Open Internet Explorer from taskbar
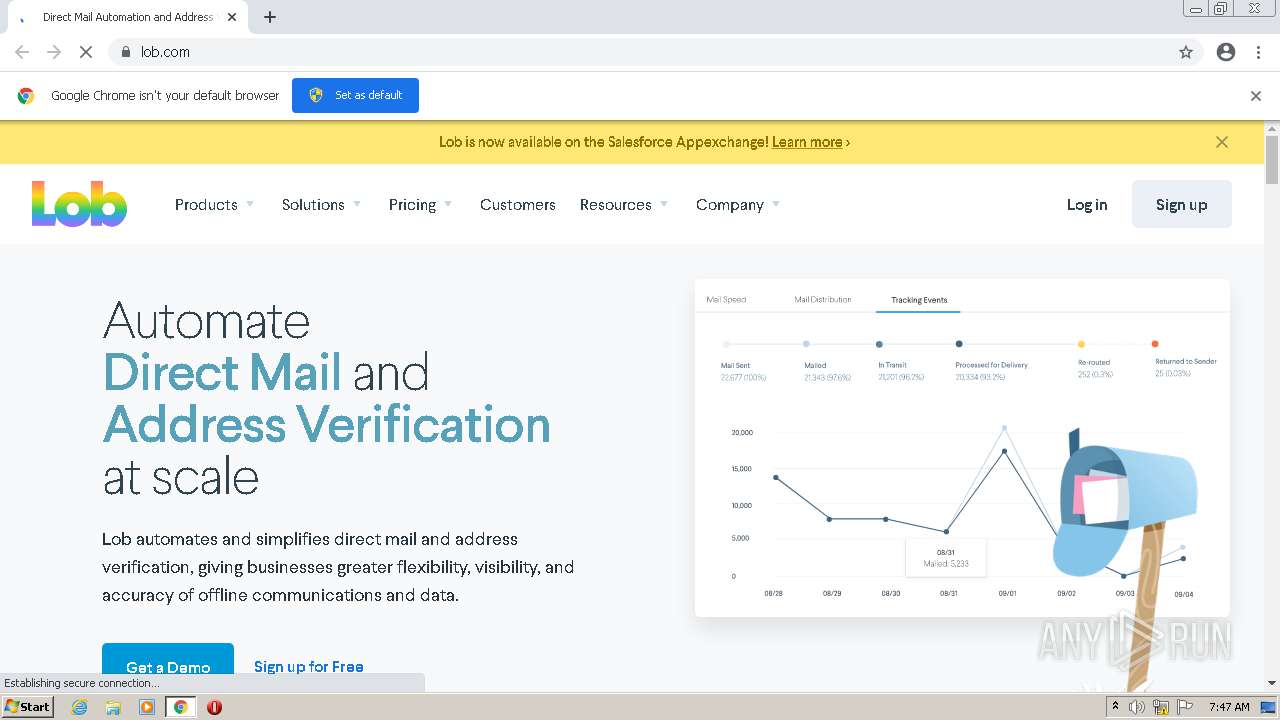1280x720 pixels. tap(79, 707)
